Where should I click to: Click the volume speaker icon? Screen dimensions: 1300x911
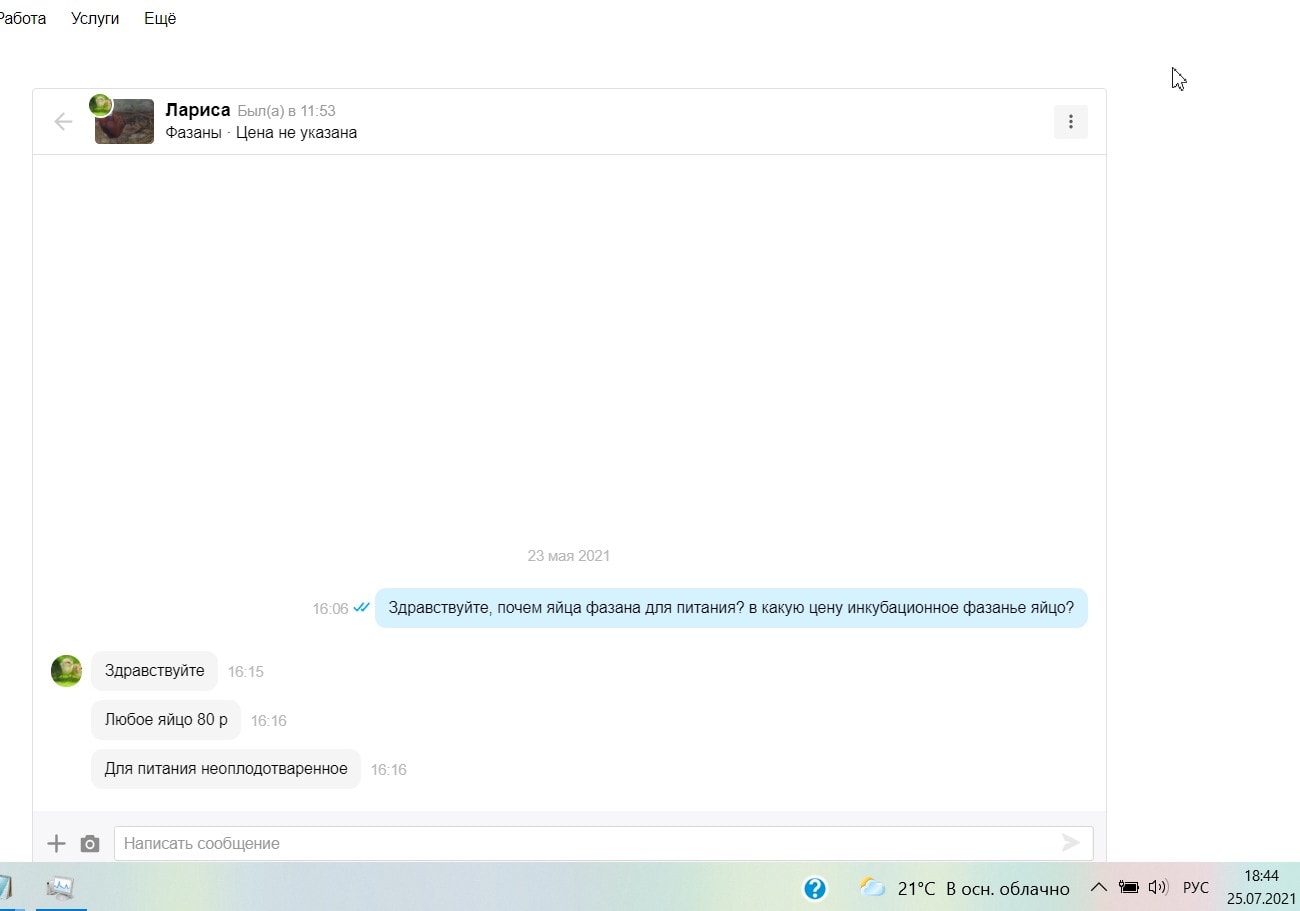coord(1158,888)
